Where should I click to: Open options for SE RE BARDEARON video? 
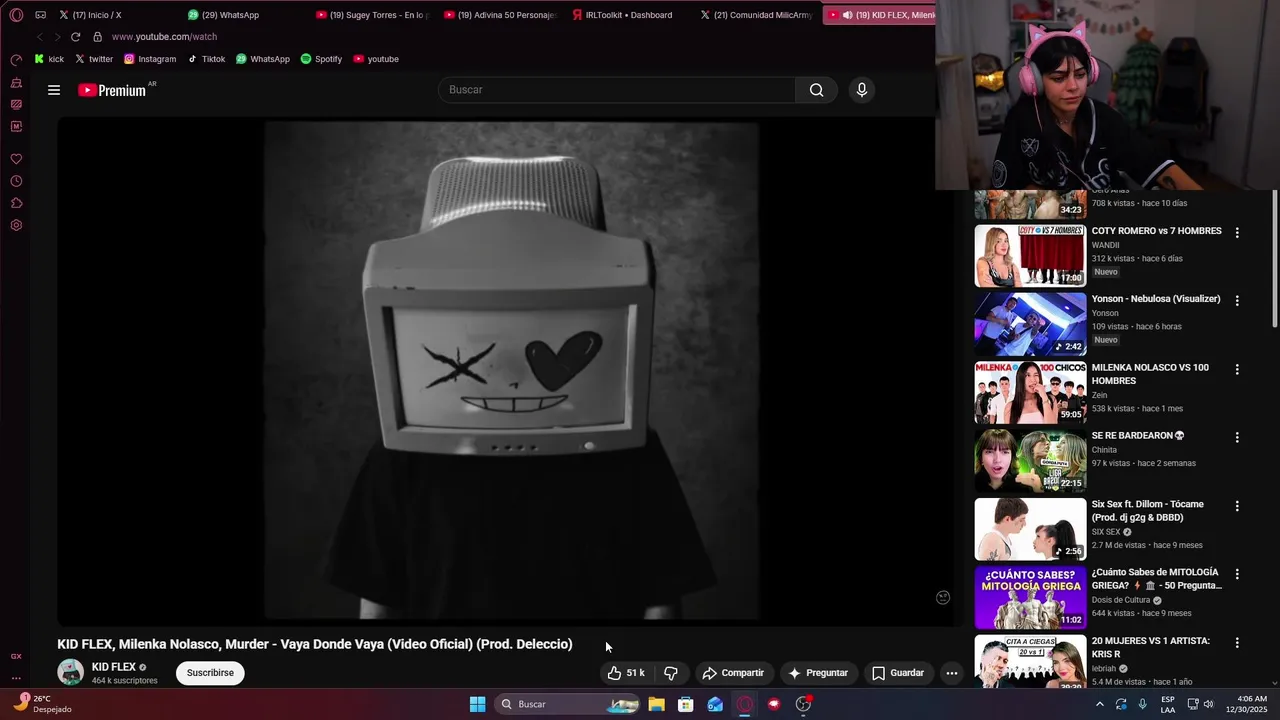pos(1237,437)
